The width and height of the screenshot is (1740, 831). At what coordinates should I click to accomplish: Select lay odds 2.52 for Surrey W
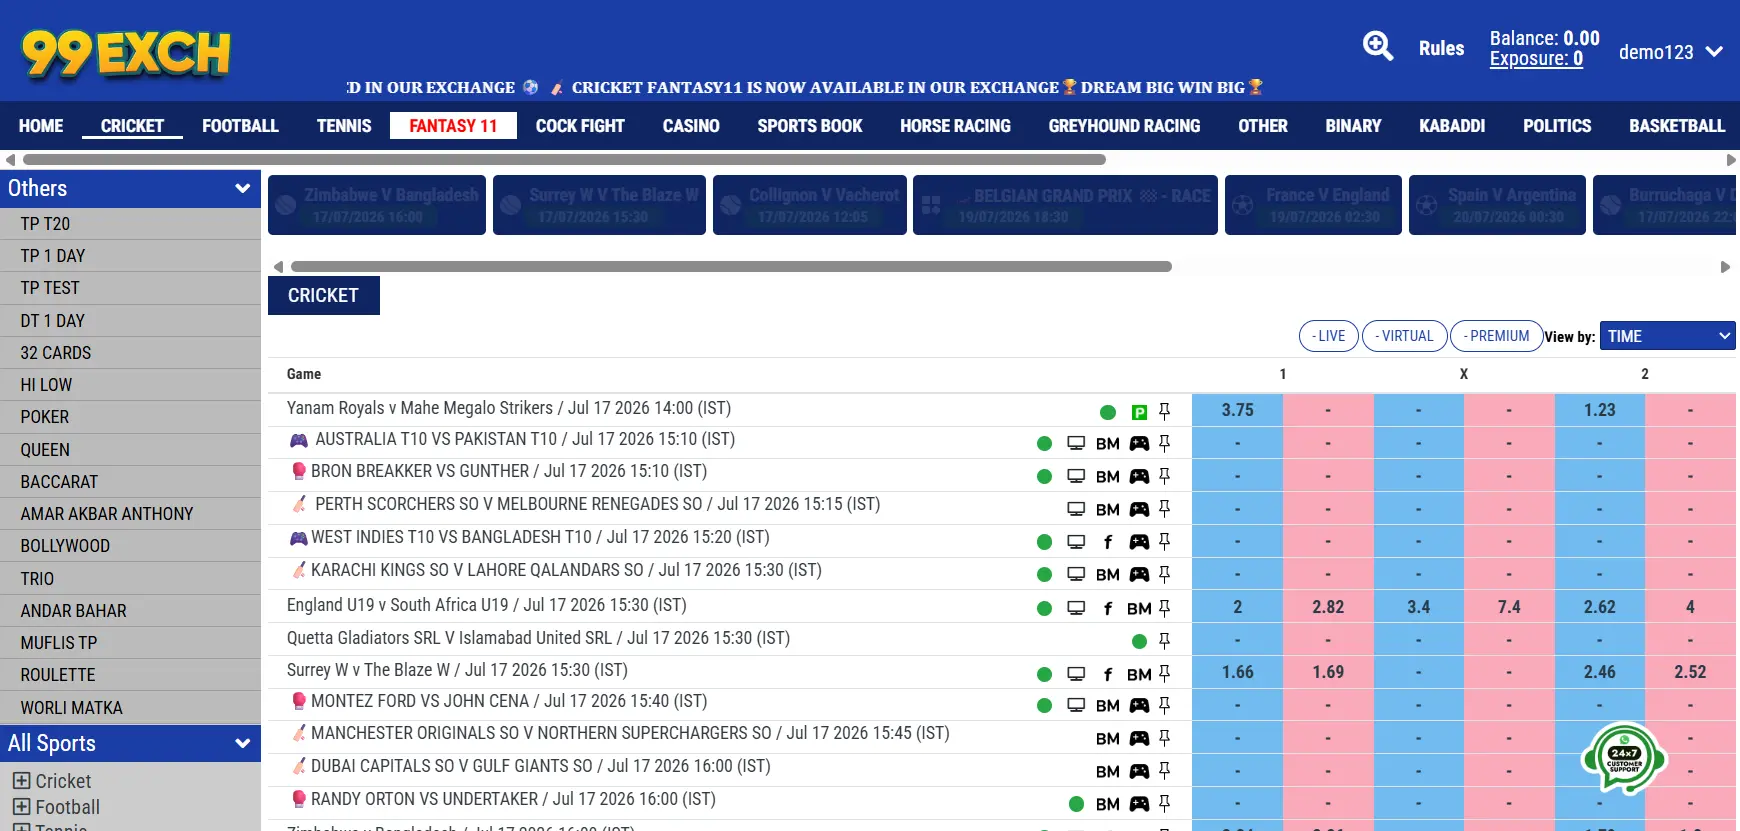click(1690, 672)
